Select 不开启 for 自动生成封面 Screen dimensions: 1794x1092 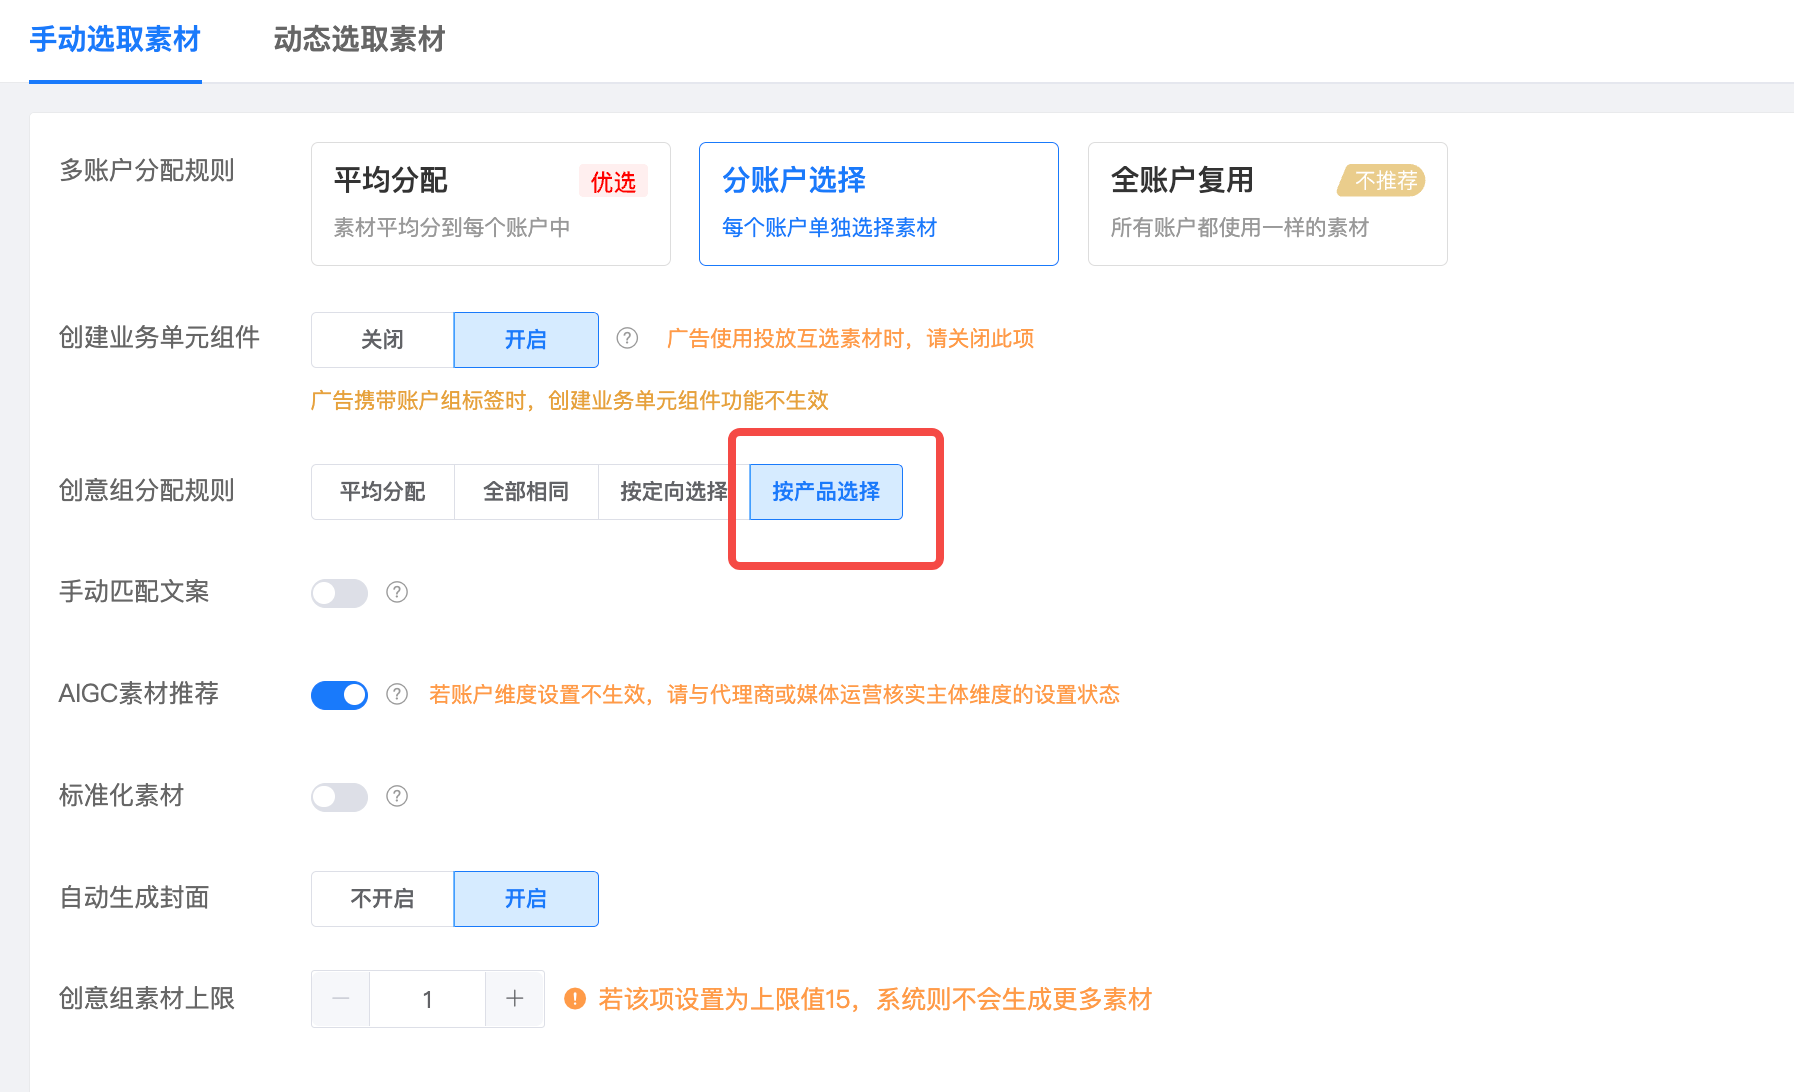tap(382, 899)
